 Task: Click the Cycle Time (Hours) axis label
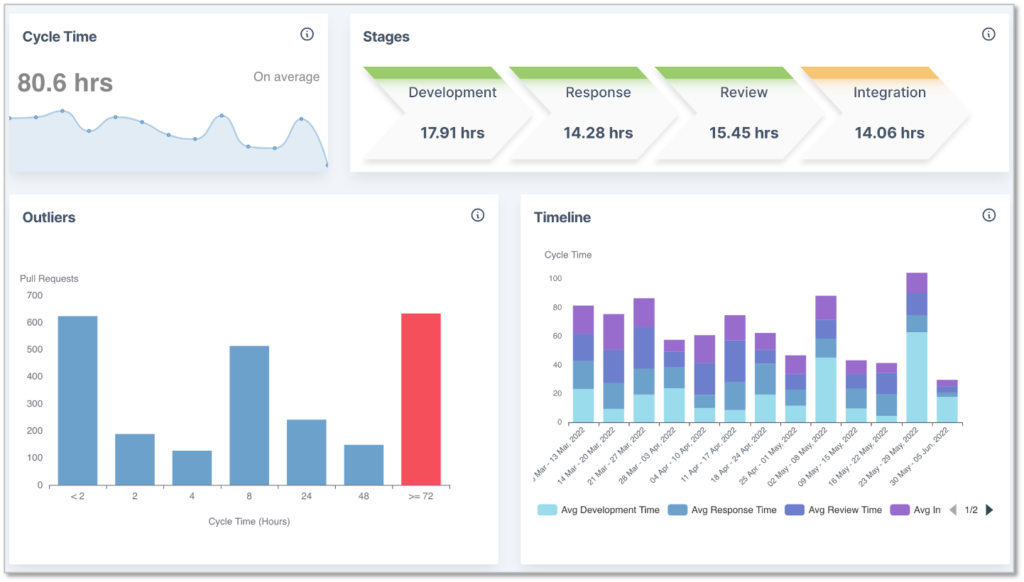(249, 521)
